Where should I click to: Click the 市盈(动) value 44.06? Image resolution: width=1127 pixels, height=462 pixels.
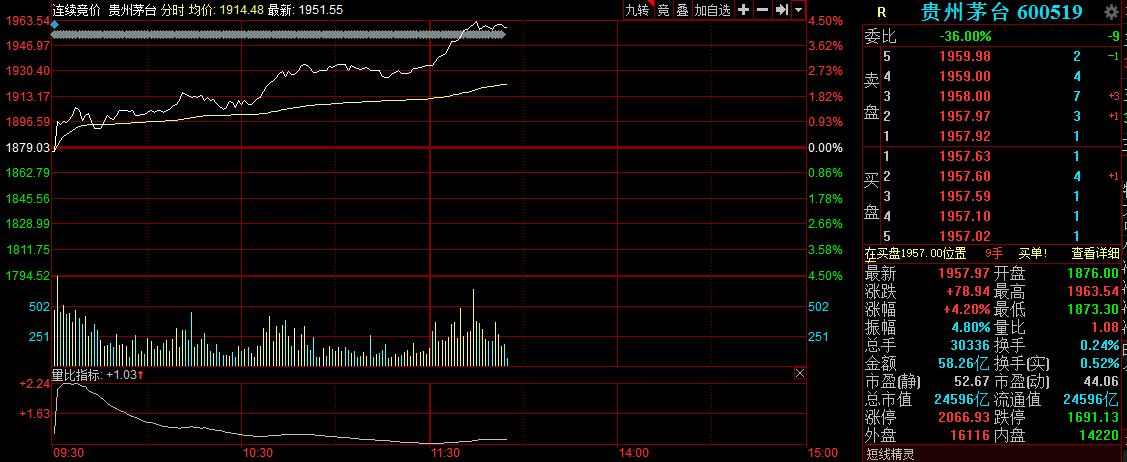point(1100,382)
